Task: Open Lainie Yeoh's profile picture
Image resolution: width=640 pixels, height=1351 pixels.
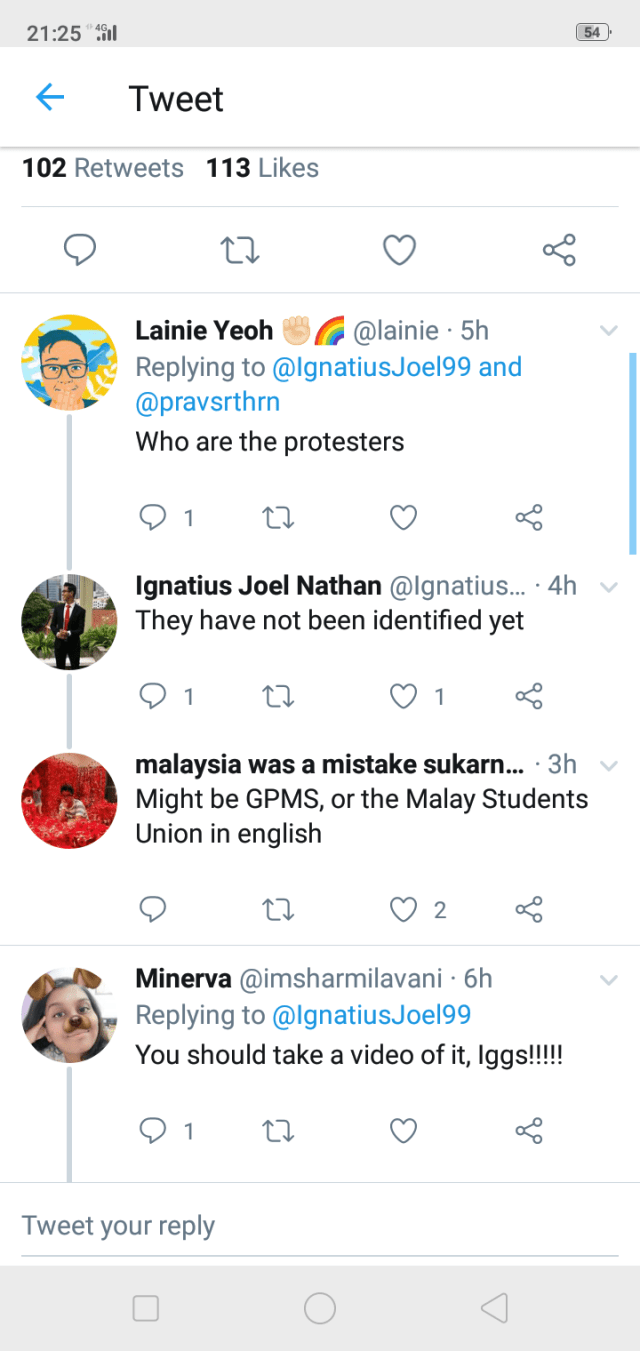Action: click(x=69, y=363)
